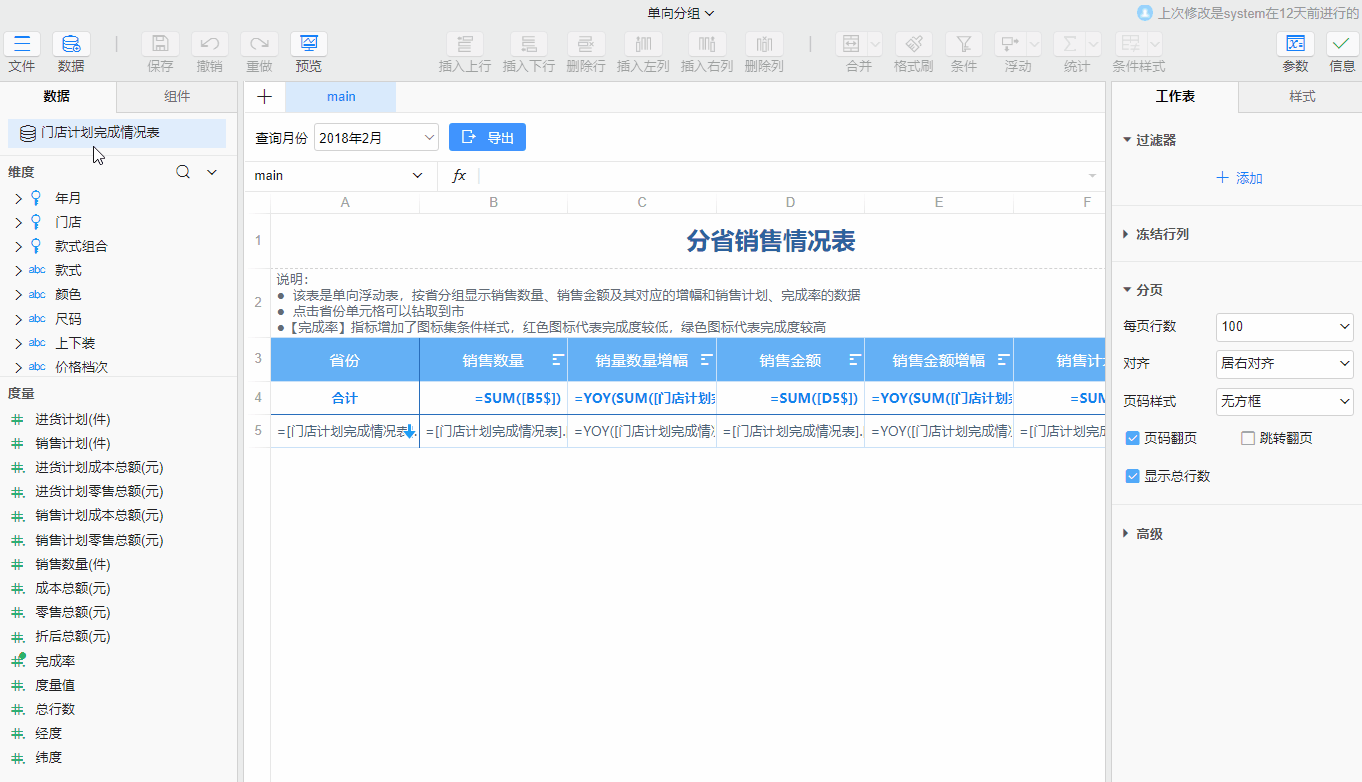
Task: Click the filter icon on 销售数量 header
Action: pos(558,360)
